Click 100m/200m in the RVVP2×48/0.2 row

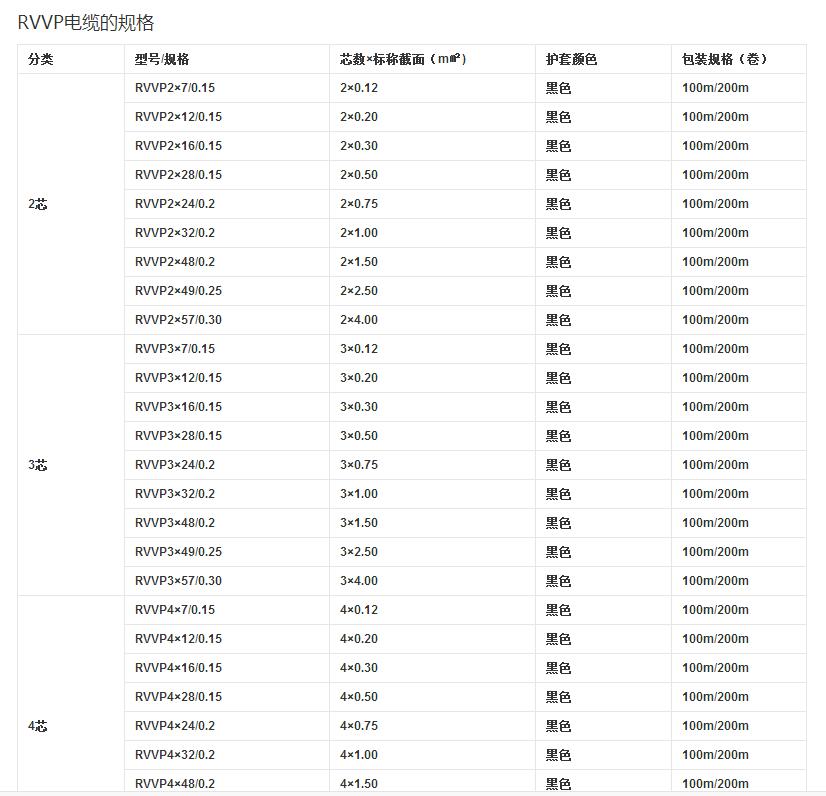click(715, 262)
